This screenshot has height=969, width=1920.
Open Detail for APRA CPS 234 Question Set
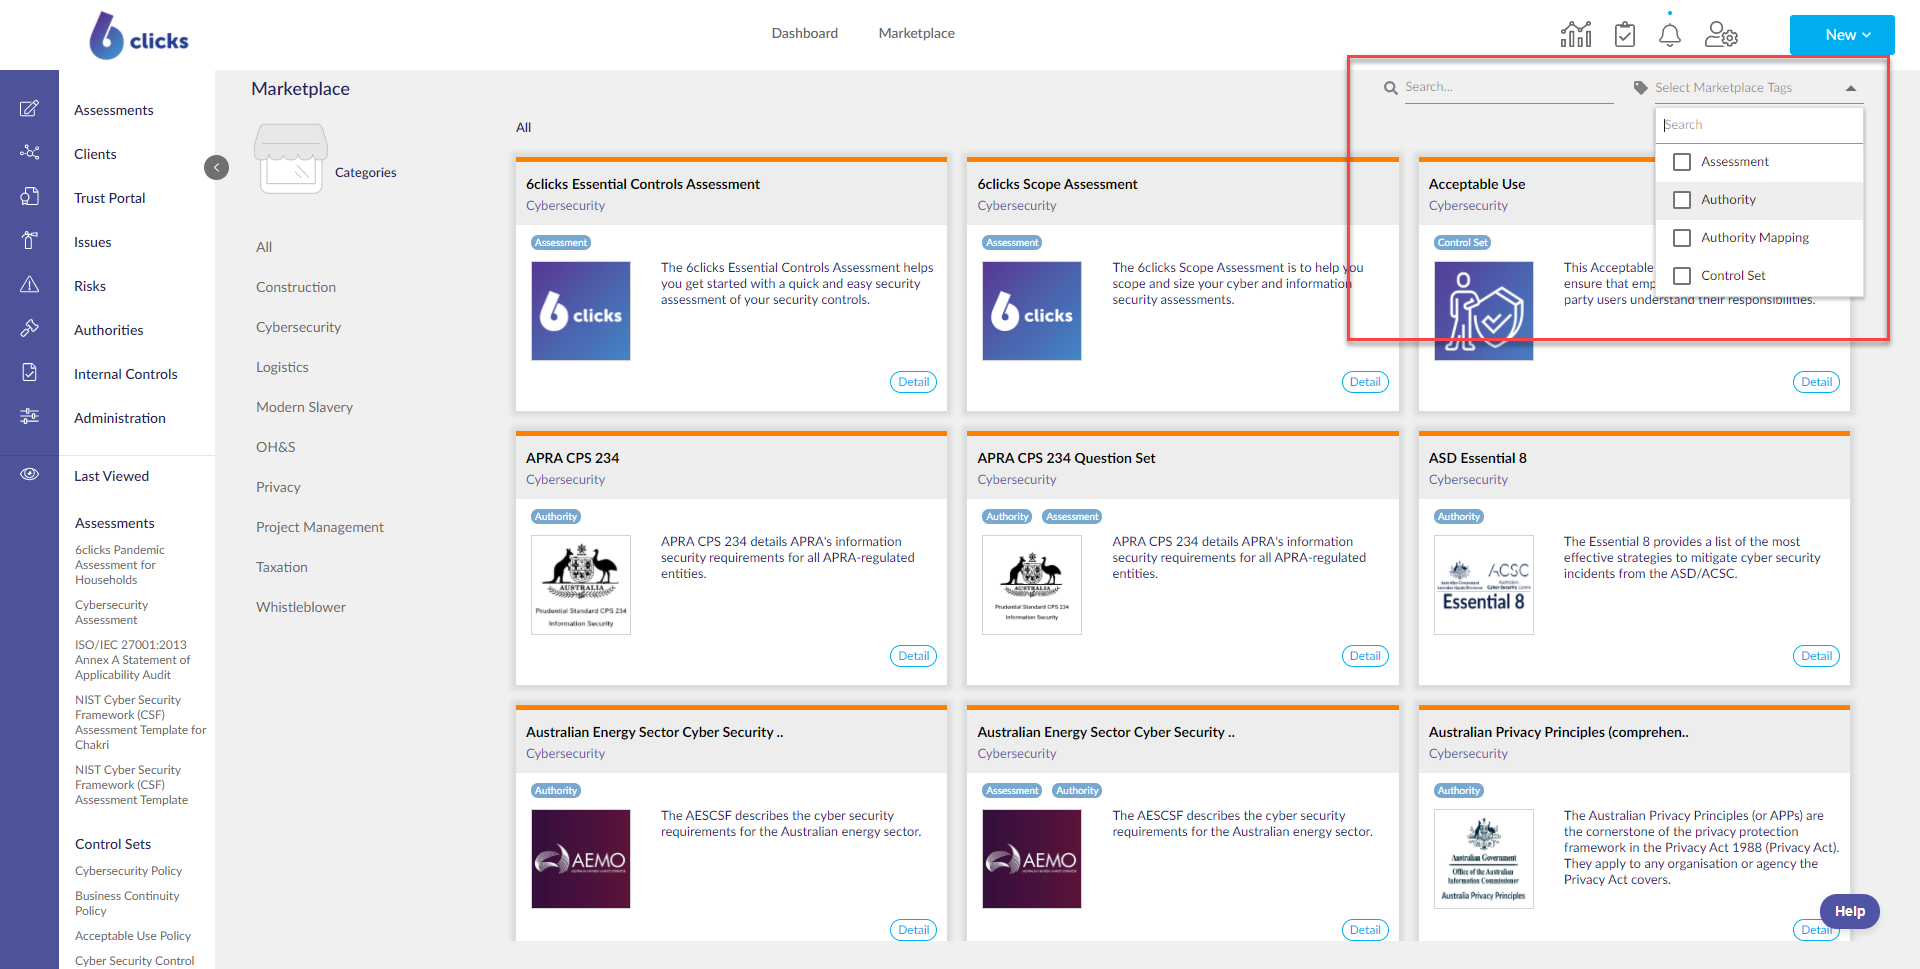pyautogui.click(x=1365, y=656)
